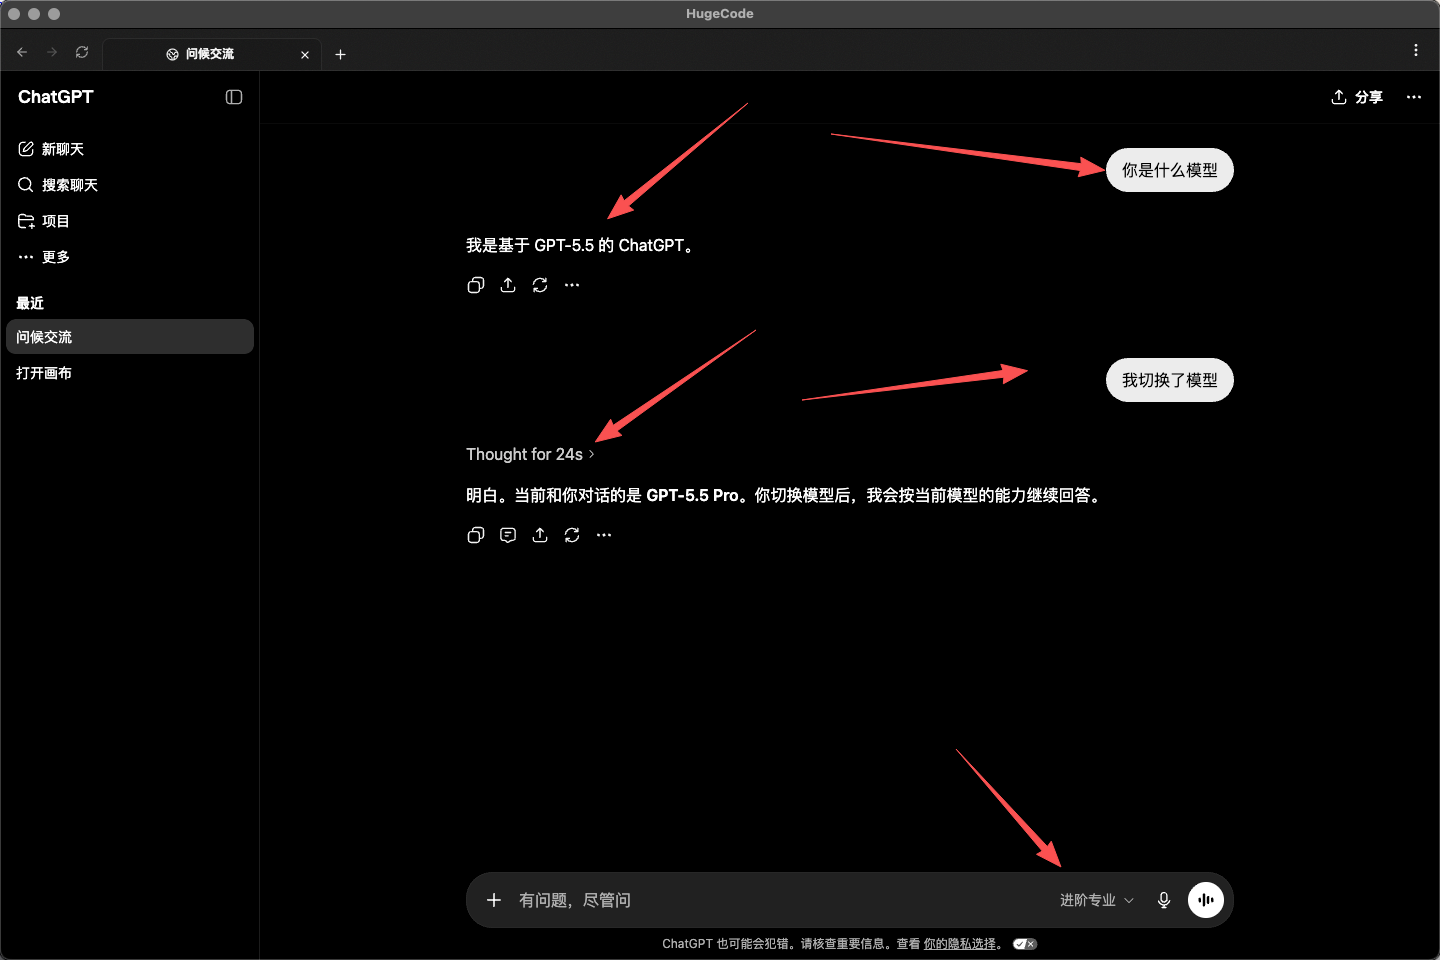
Task: Click the 我是基于 GPT-5.5 的 ChatGPT text
Action: 580,245
